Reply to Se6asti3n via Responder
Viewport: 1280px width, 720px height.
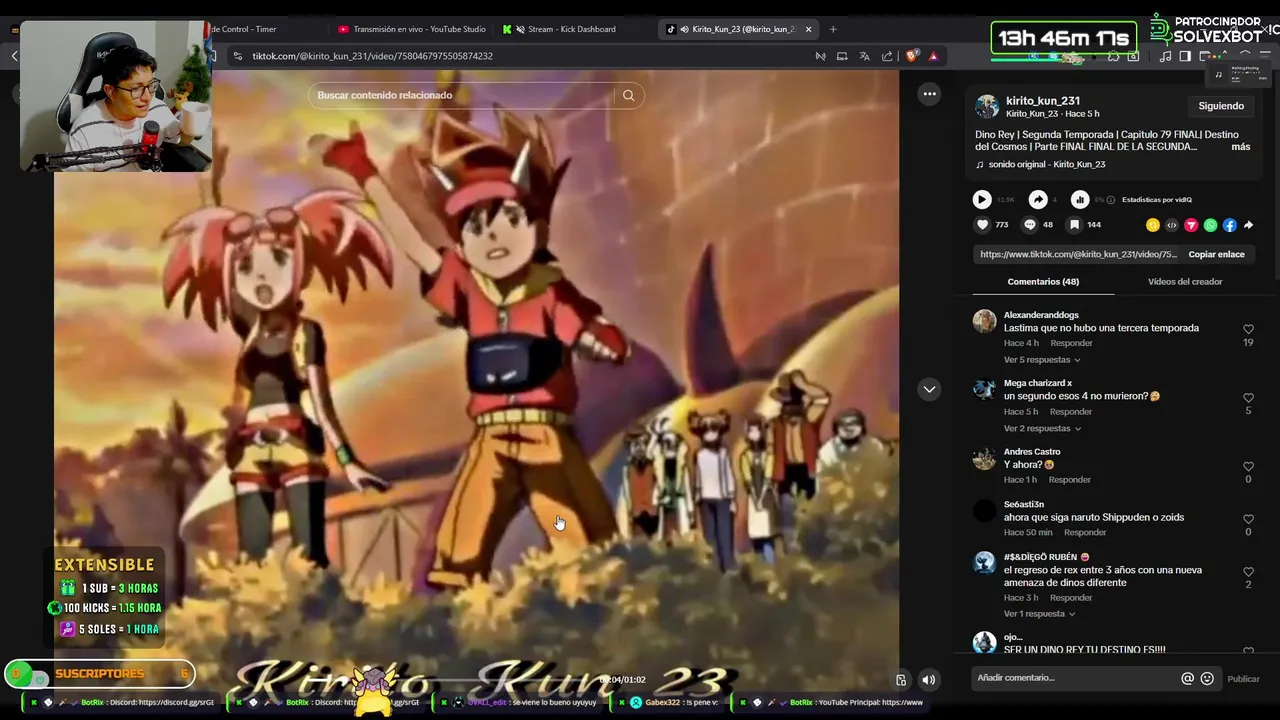1085,533
